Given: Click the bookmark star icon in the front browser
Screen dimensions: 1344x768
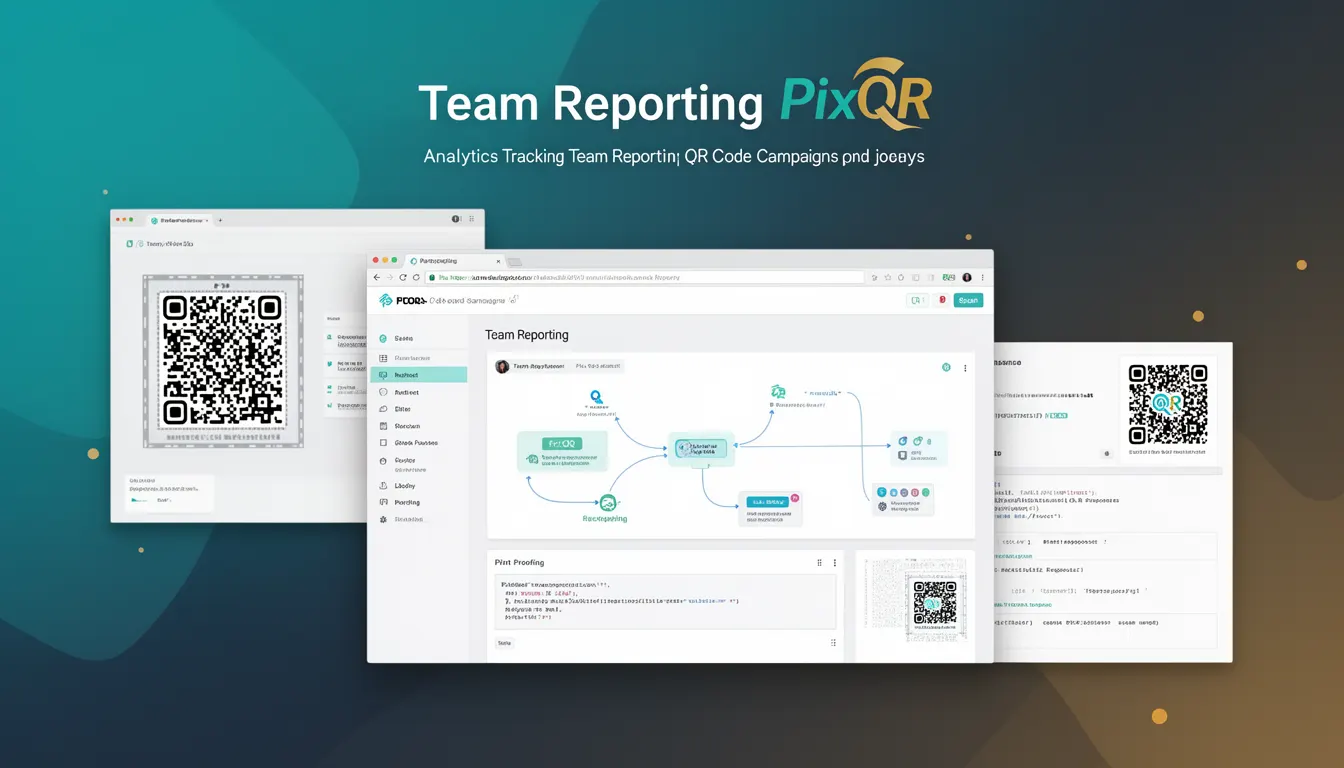Looking at the screenshot, I should coord(887,277).
